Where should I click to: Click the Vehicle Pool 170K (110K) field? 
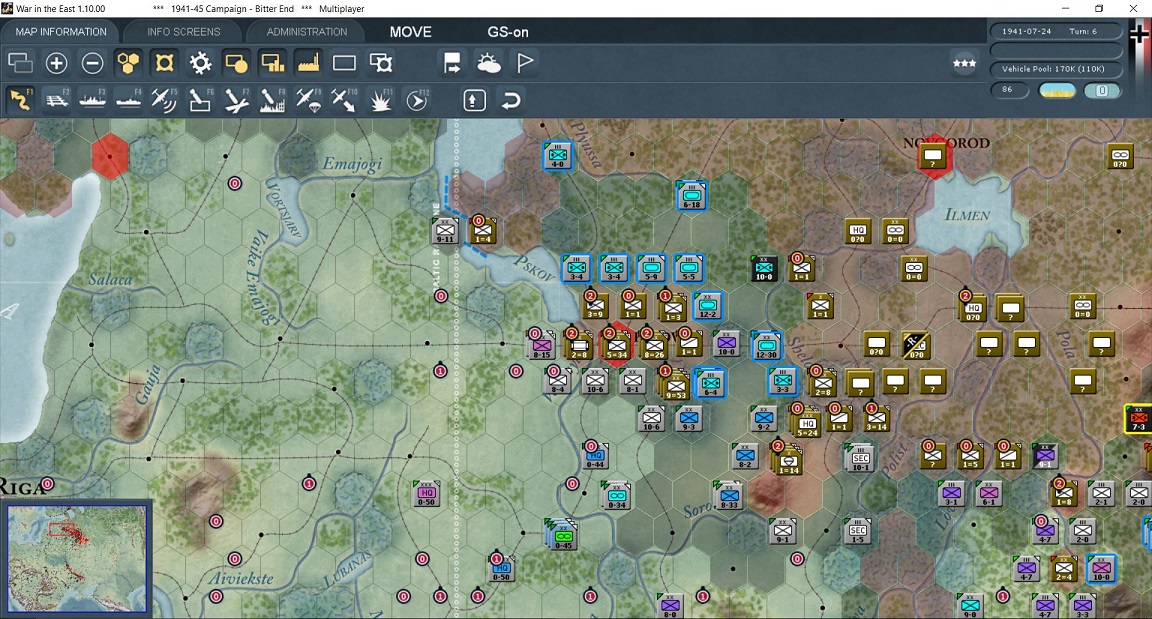(x=1056, y=69)
